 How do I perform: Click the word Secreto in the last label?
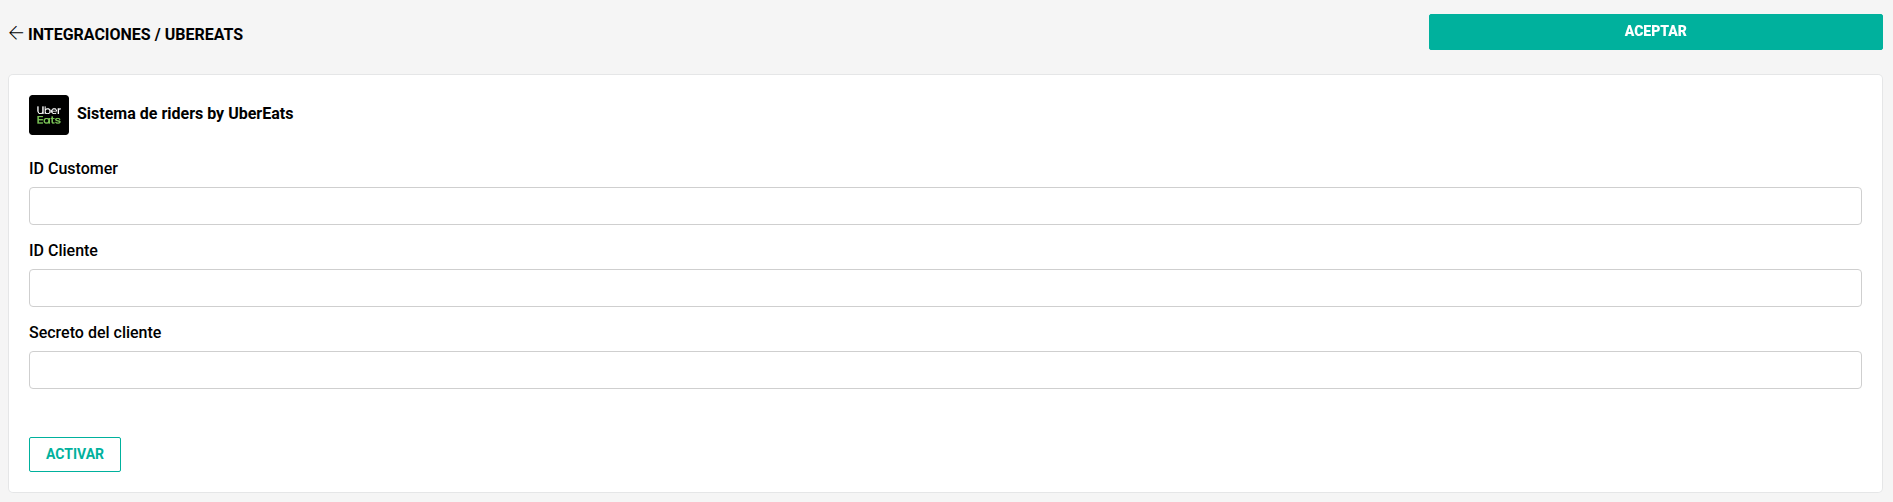pyautogui.click(x=56, y=332)
